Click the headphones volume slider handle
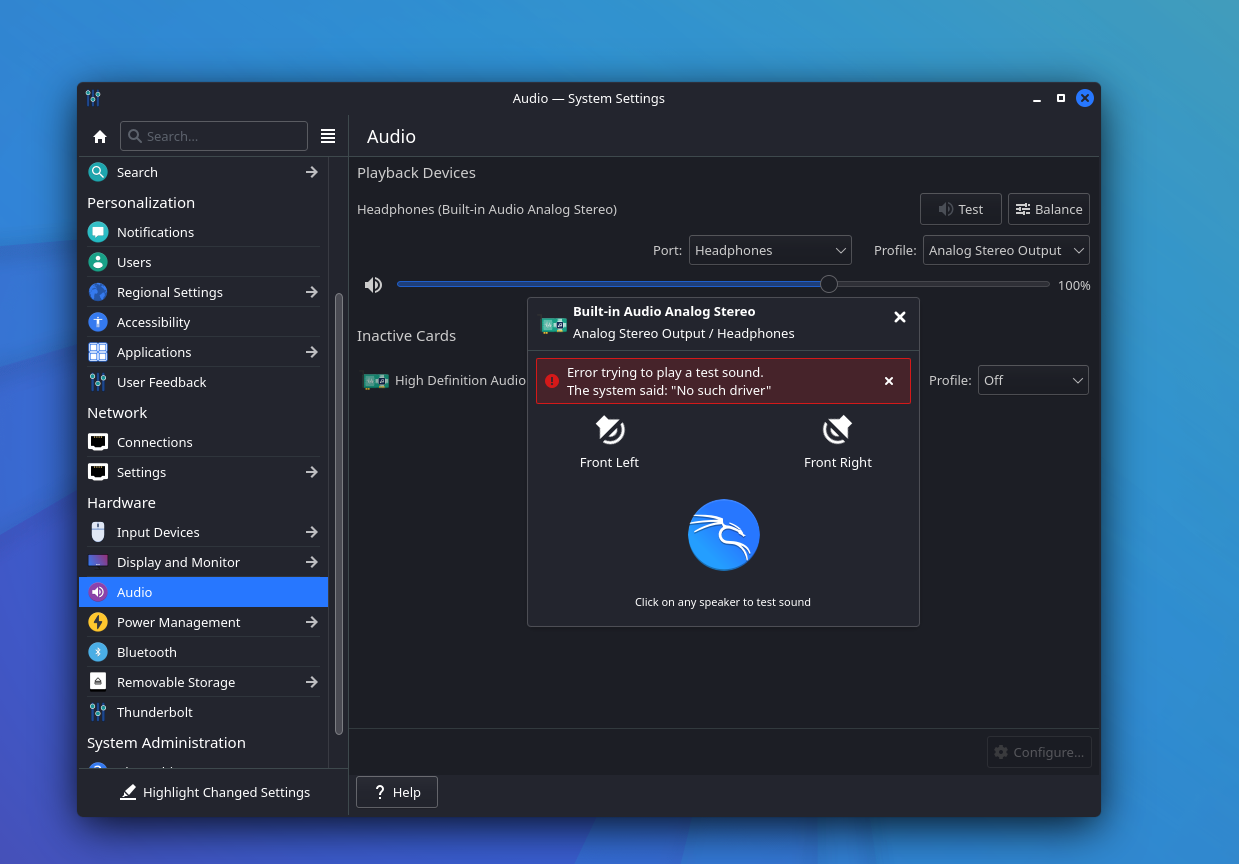 tap(829, 284)
